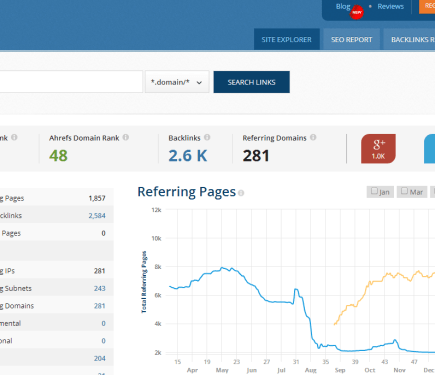This screenshot has height=375, width=435.
Task: Switch to the Site Explorer tab
Action: click(287, 39)
